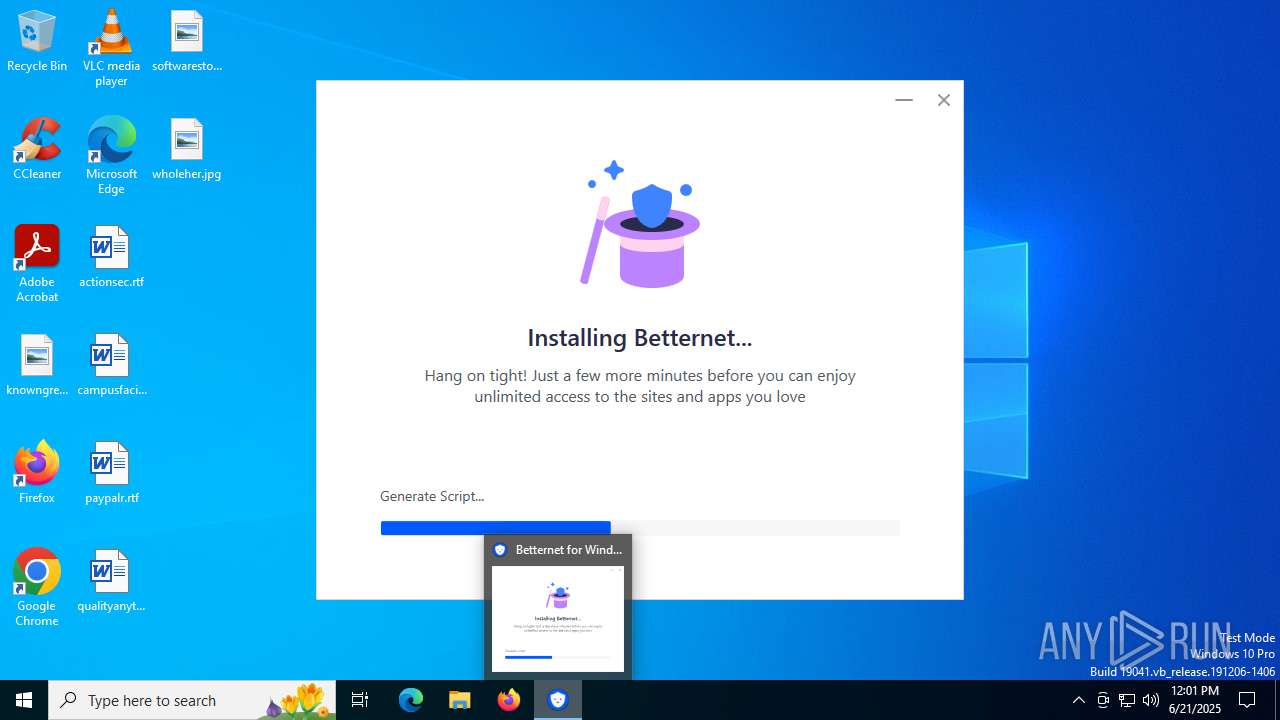The height and width of the screenshot is (720, 1280).
Task: Open Edge from the taskbar
Action: (x=411, y=700)
